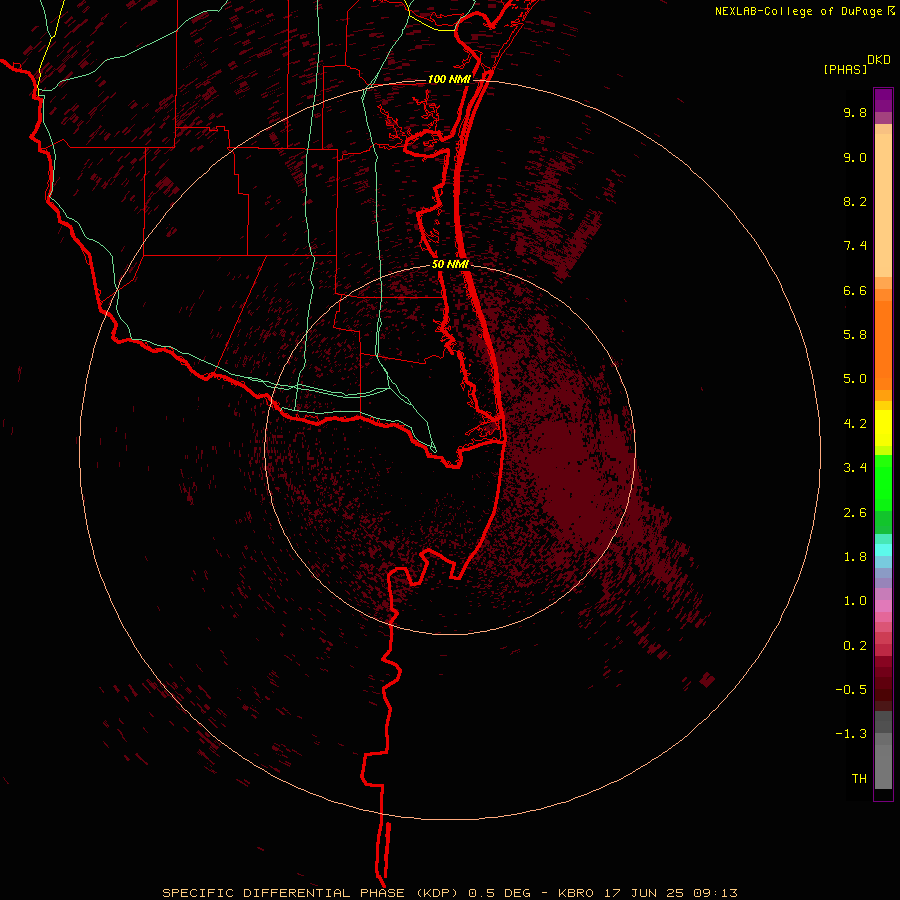Click the NEXLAB-College of DuPage label
The image size is (900, 900).
pos(800,11)
